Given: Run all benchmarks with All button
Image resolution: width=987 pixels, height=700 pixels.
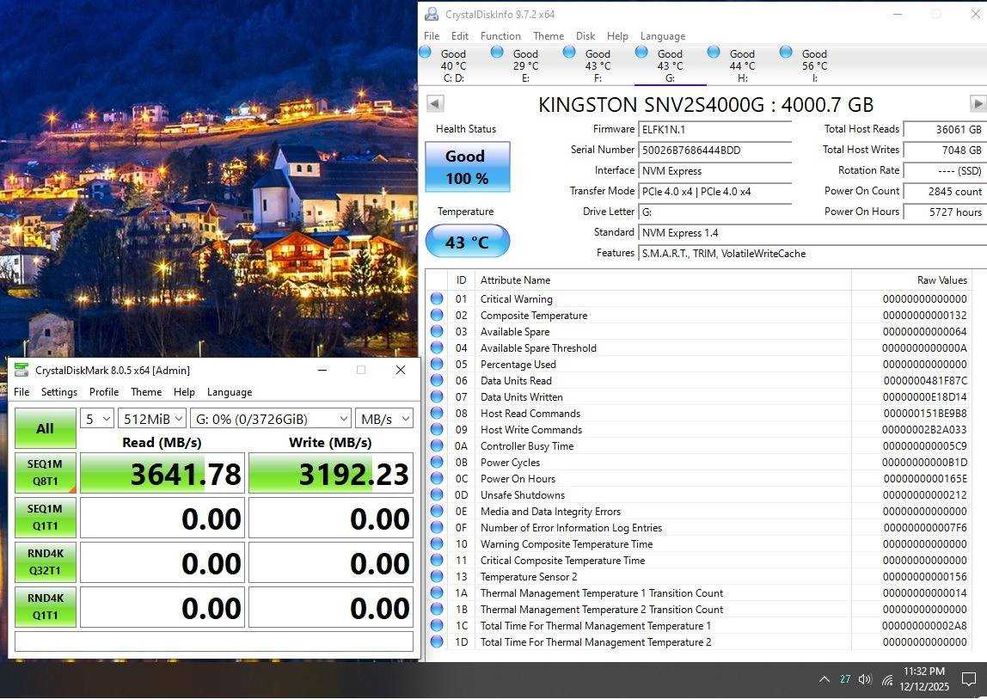Looking at the screenshot, I should click(x=45, y=428).
